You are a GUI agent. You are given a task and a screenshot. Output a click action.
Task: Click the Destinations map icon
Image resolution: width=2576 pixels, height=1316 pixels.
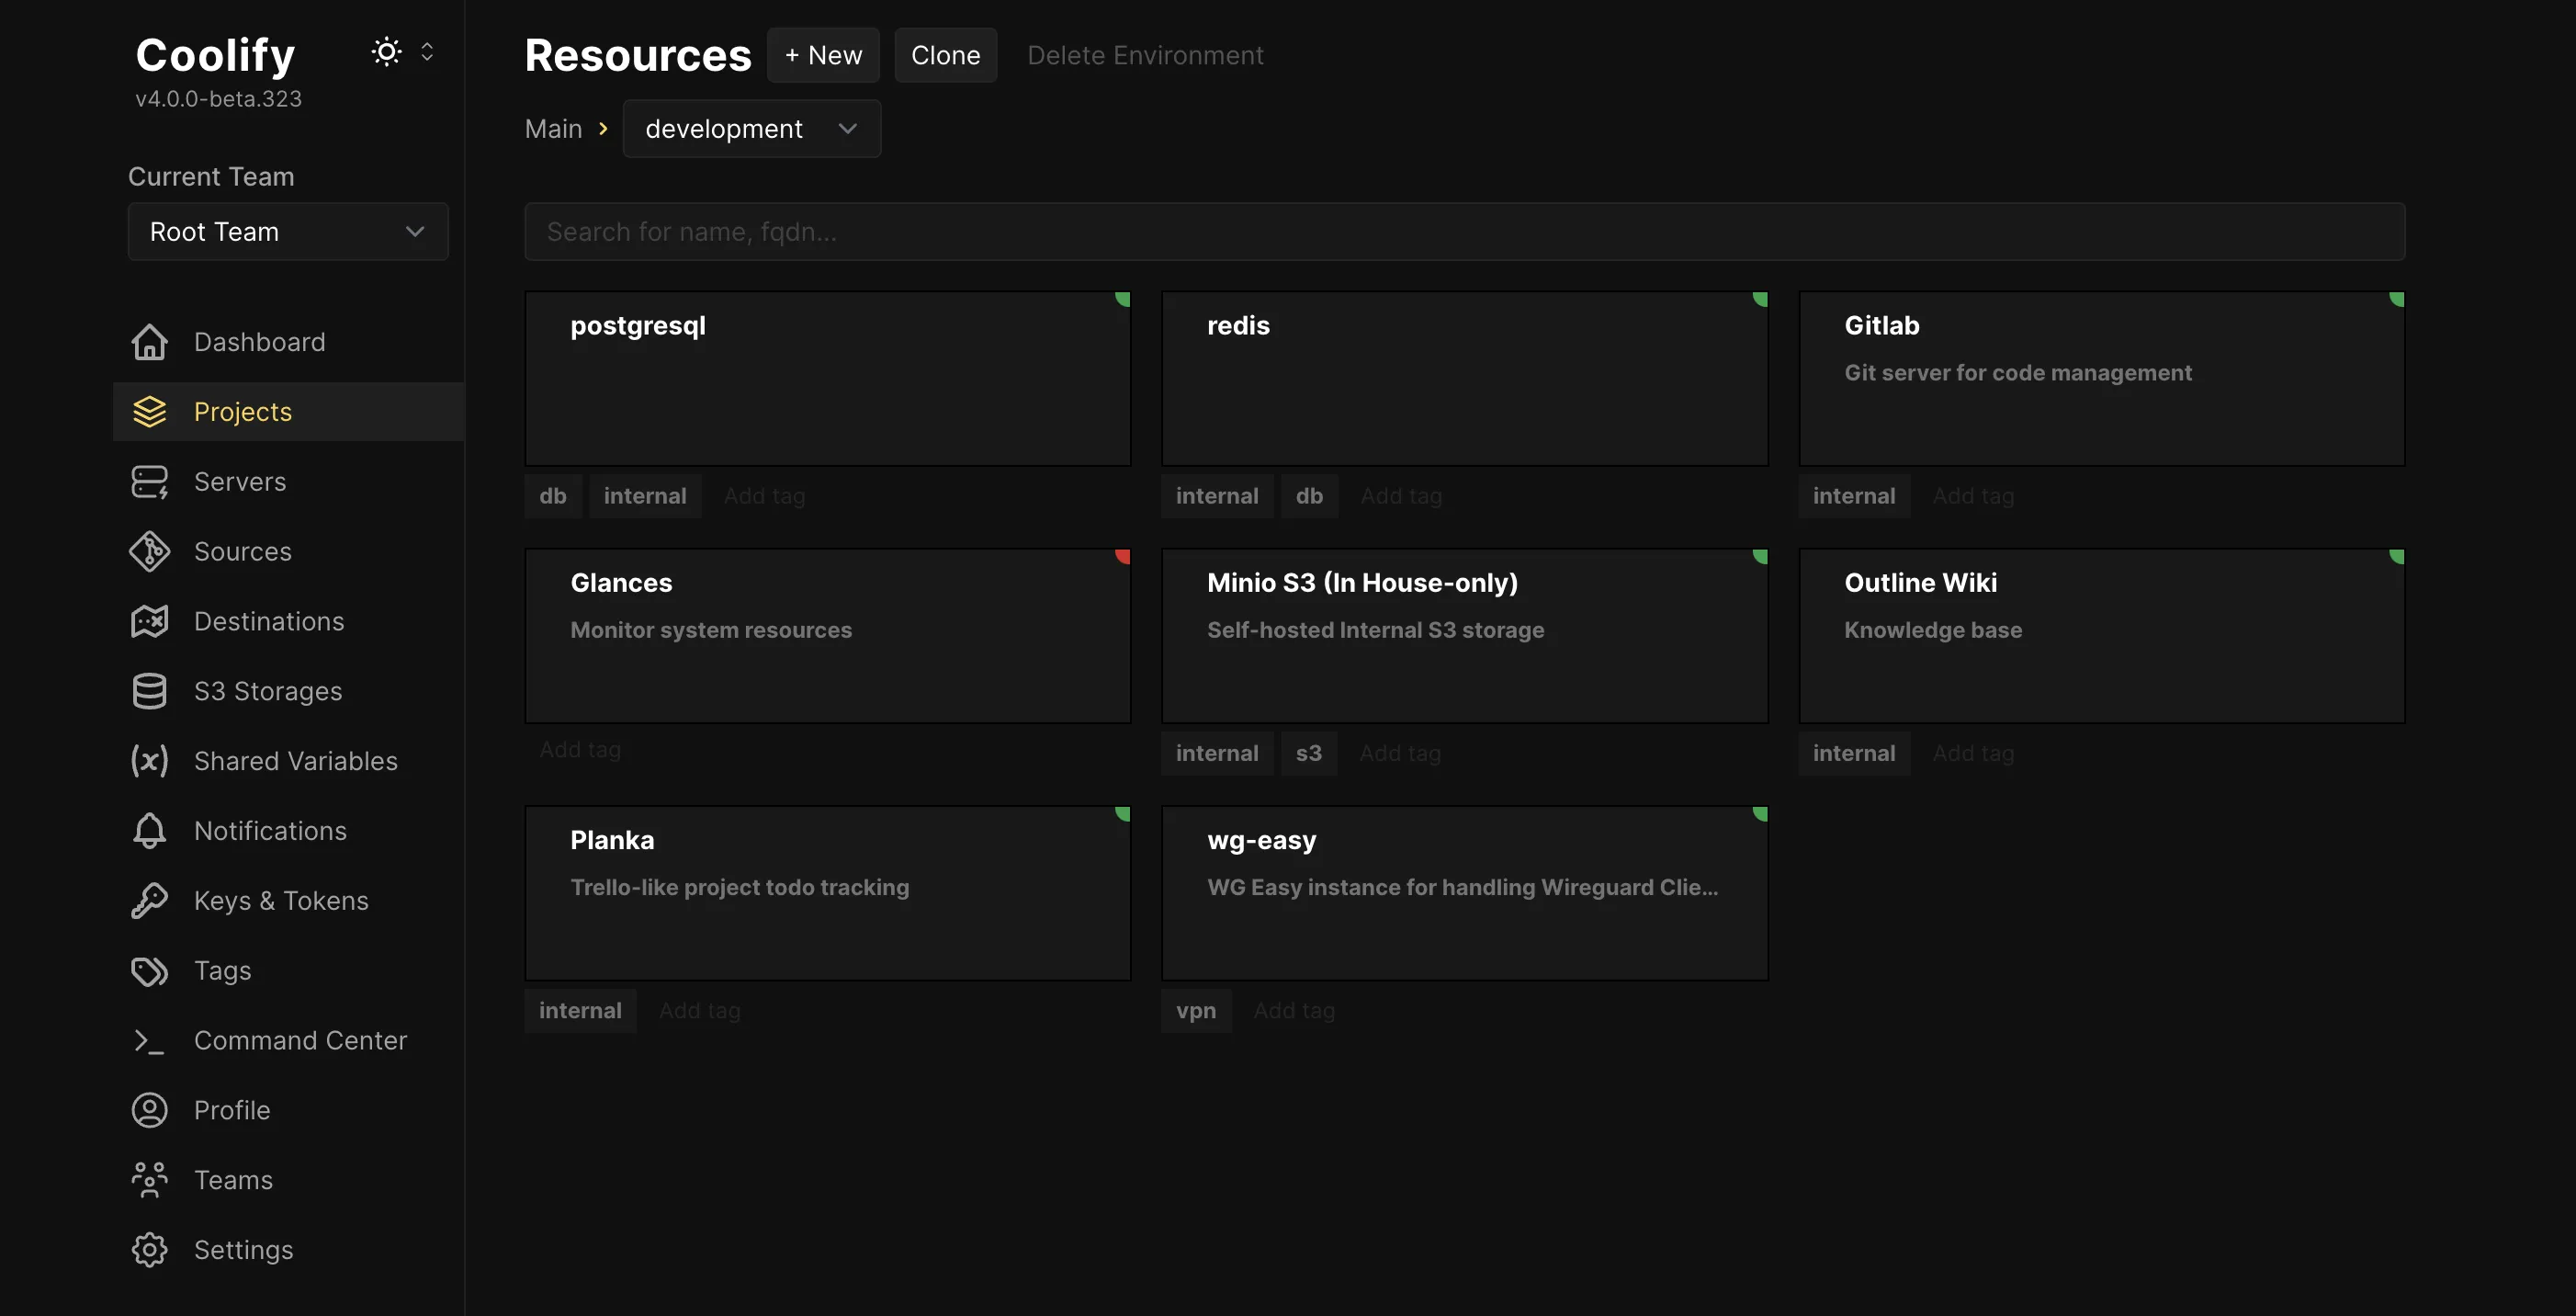pyautogui.click(x=149, y=622)
